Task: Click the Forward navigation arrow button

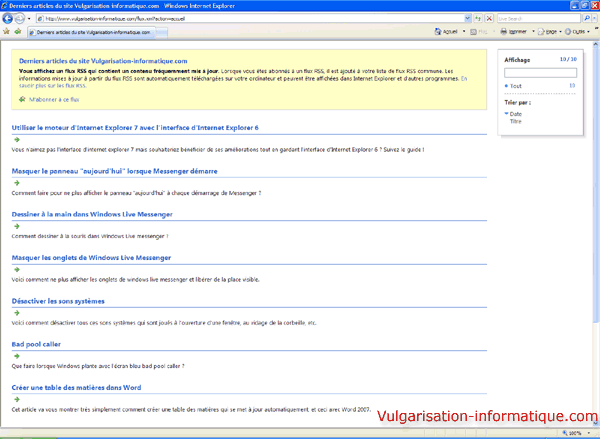Action: pos(20,18)
